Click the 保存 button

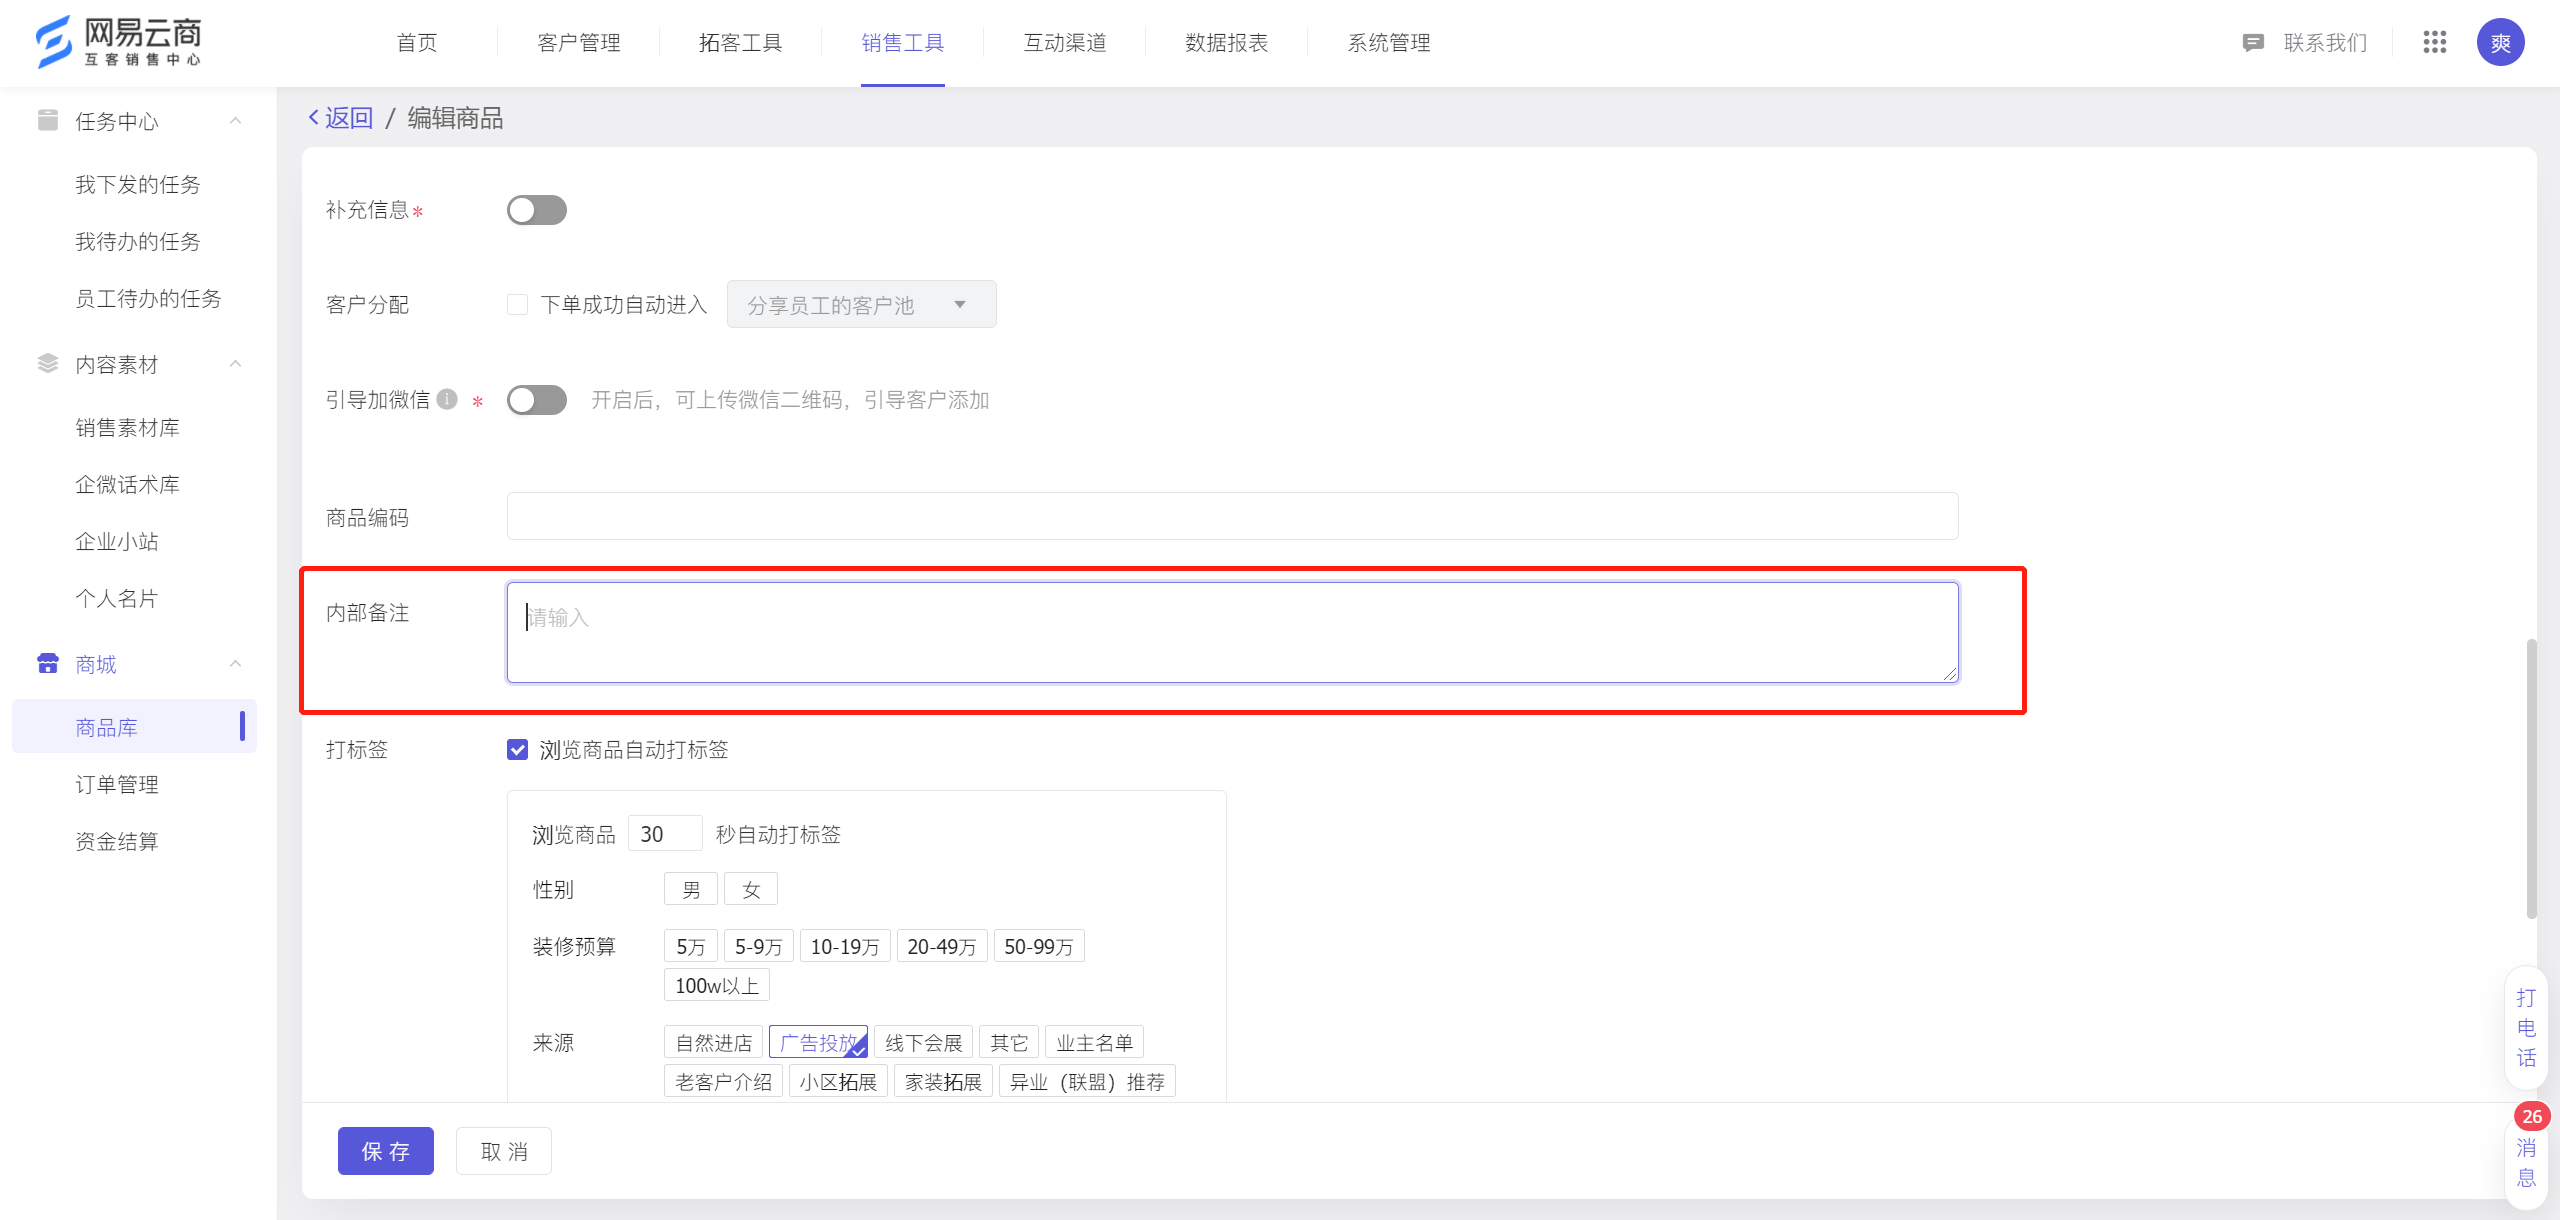[386, 1151]
